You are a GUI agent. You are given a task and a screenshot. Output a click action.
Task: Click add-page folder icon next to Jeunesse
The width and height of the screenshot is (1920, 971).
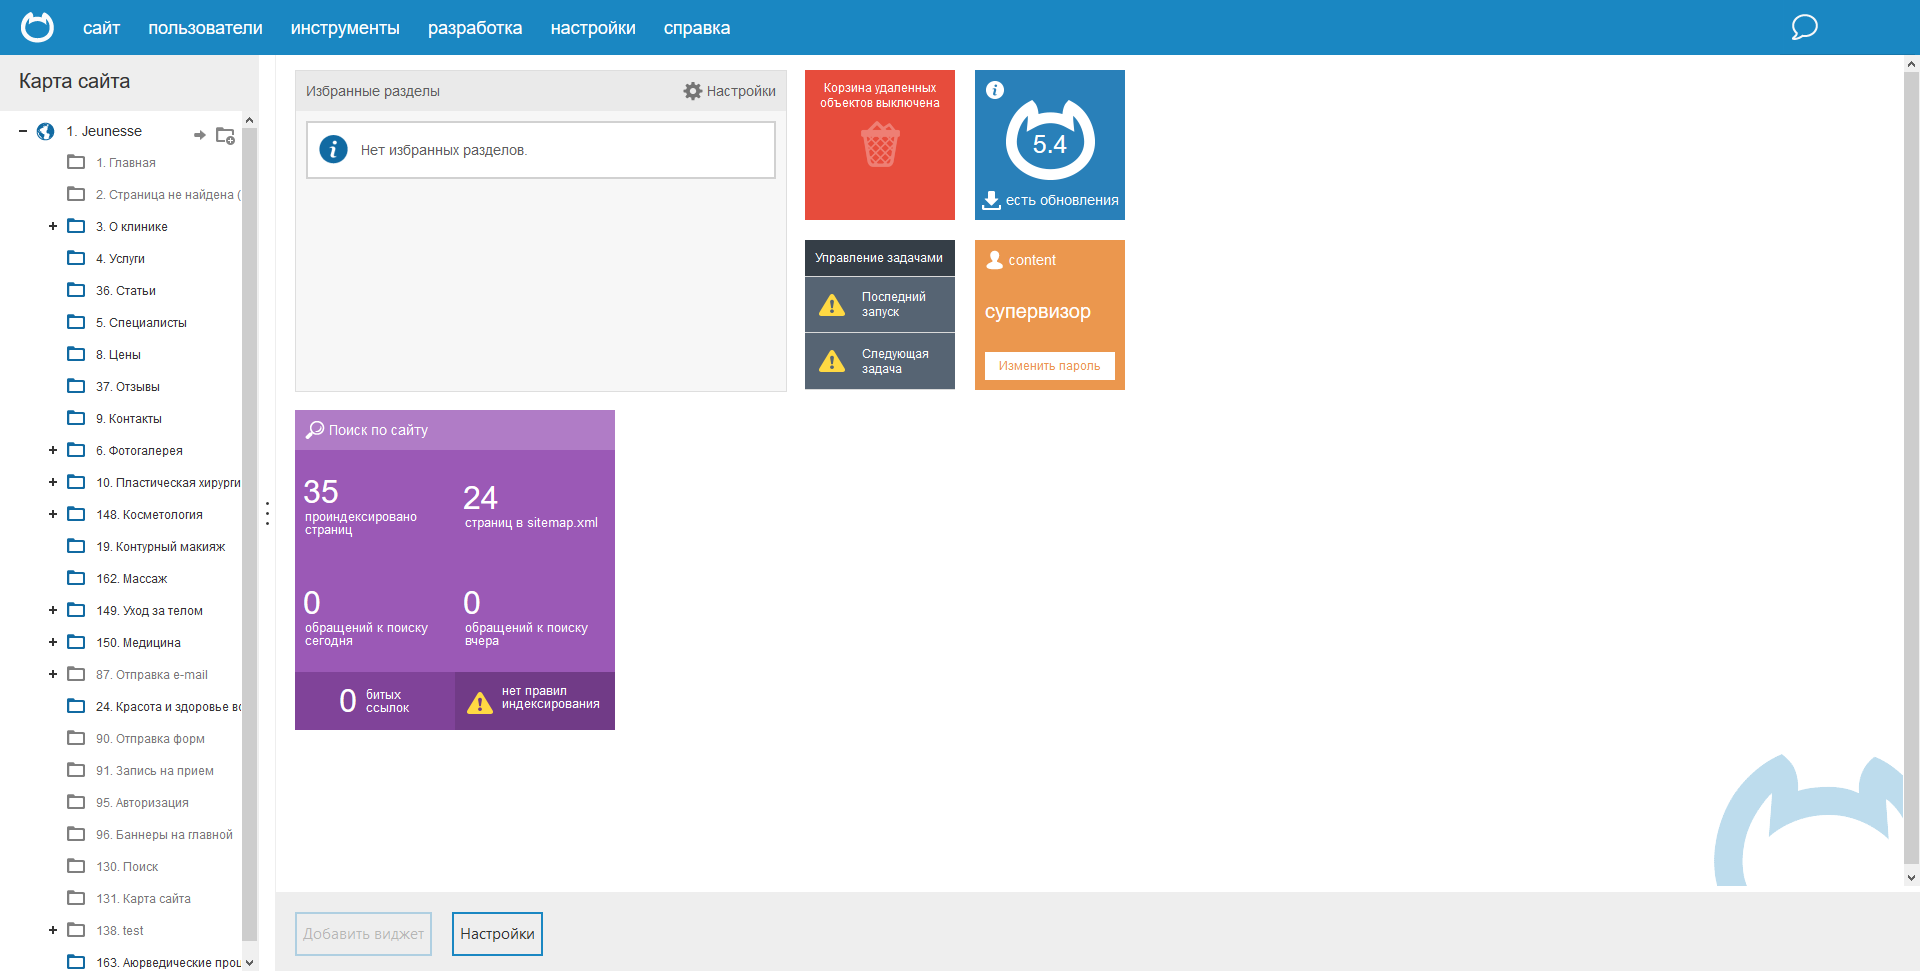[226, 135]
